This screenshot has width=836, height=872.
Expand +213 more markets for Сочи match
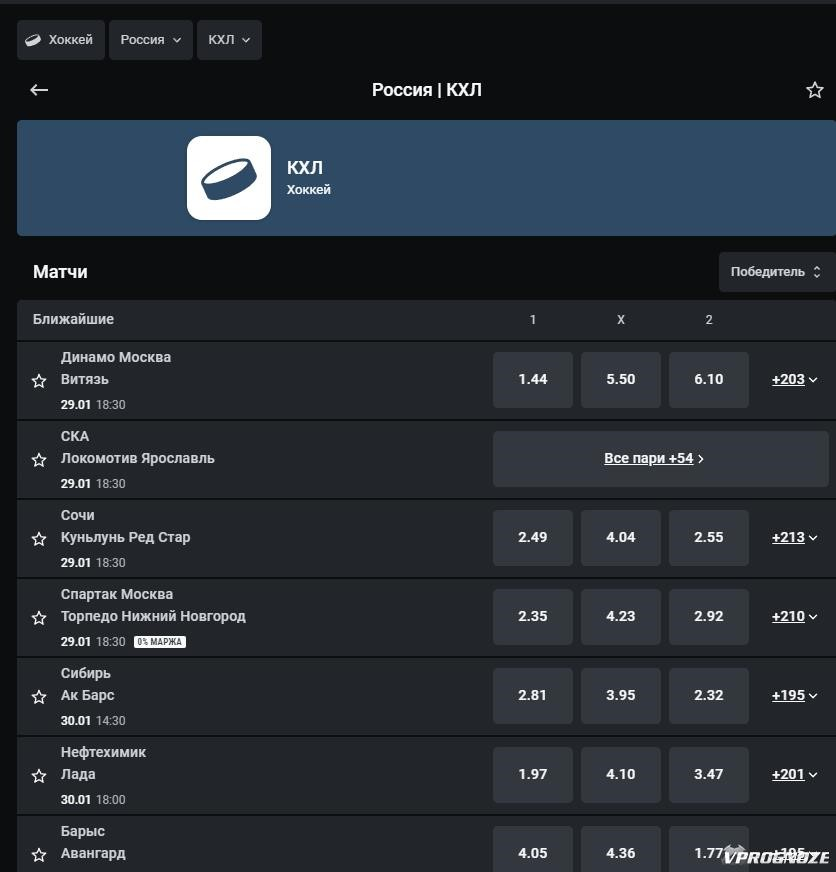click(x=794, y=538)
